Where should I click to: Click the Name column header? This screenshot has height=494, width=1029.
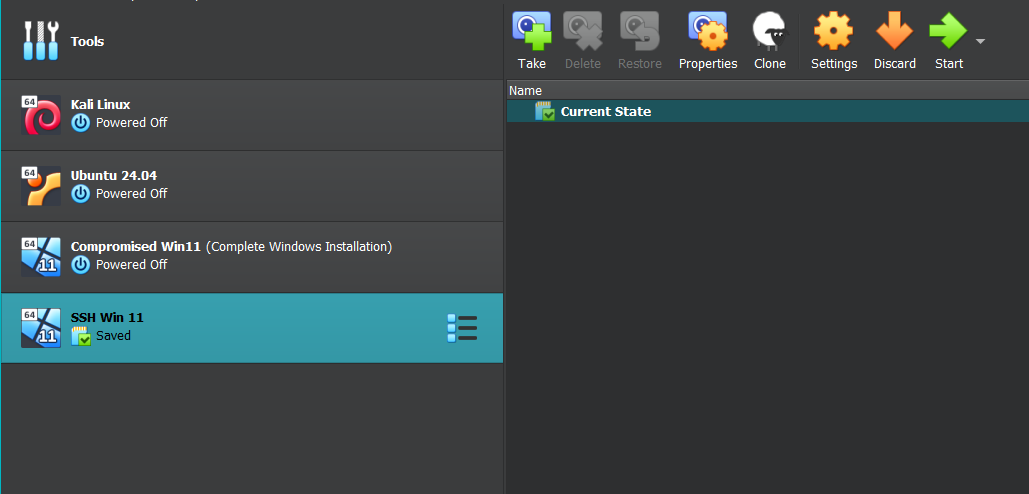tap(768, 91)
